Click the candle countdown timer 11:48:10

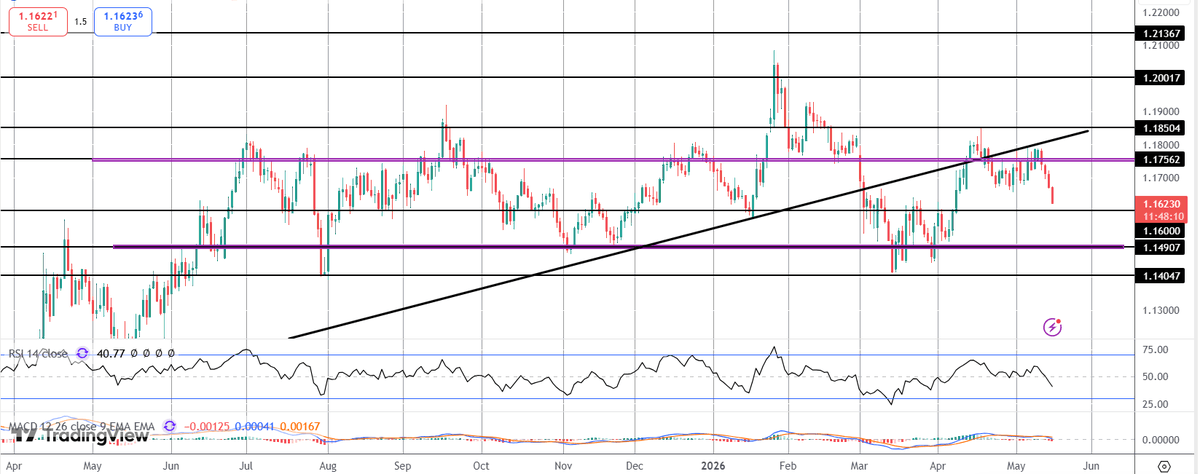click(x=1163, y=215)
